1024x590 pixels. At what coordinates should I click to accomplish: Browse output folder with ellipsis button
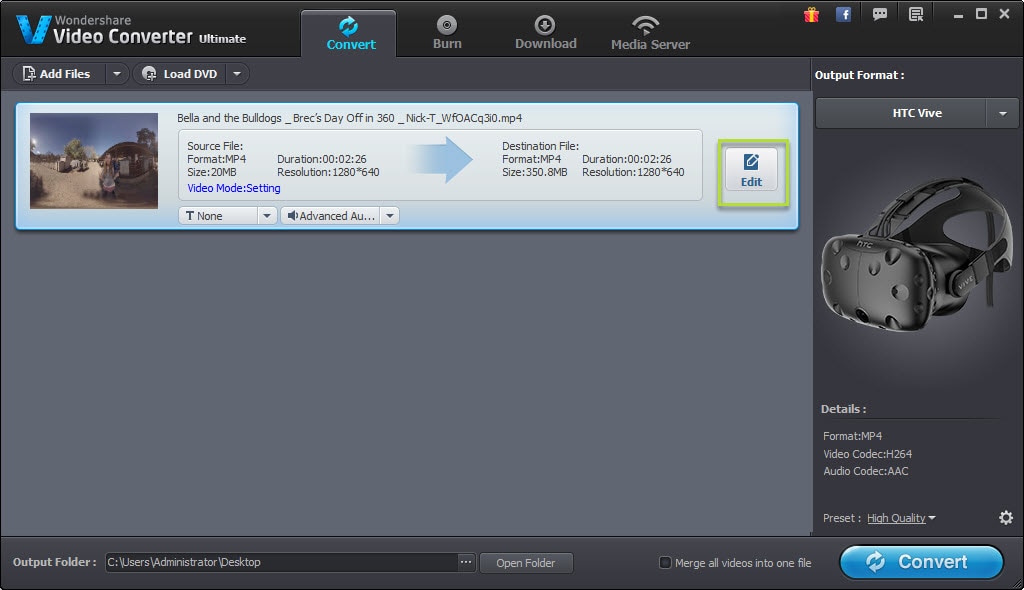click(x=466, y=562)
